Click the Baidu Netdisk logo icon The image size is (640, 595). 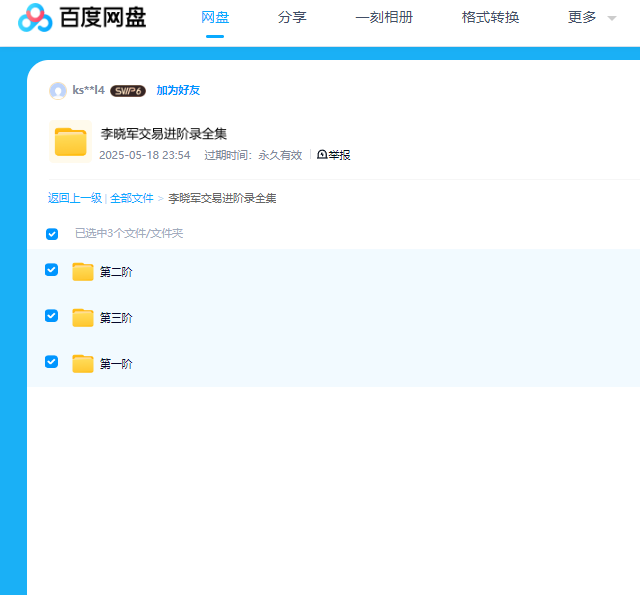point(35,18)
